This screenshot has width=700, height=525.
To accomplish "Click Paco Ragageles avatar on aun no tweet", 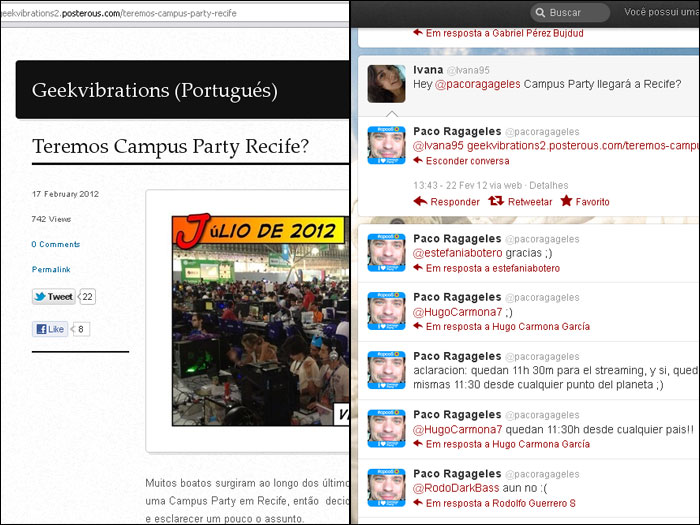I will 386,488.
